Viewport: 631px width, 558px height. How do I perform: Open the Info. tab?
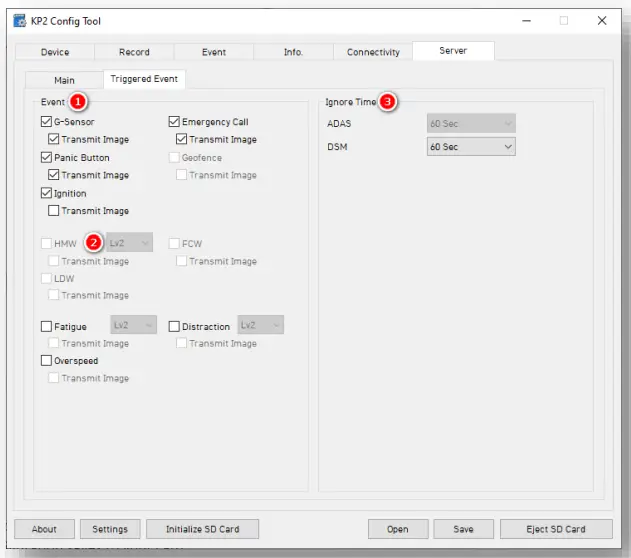click(x=293, y=52)
